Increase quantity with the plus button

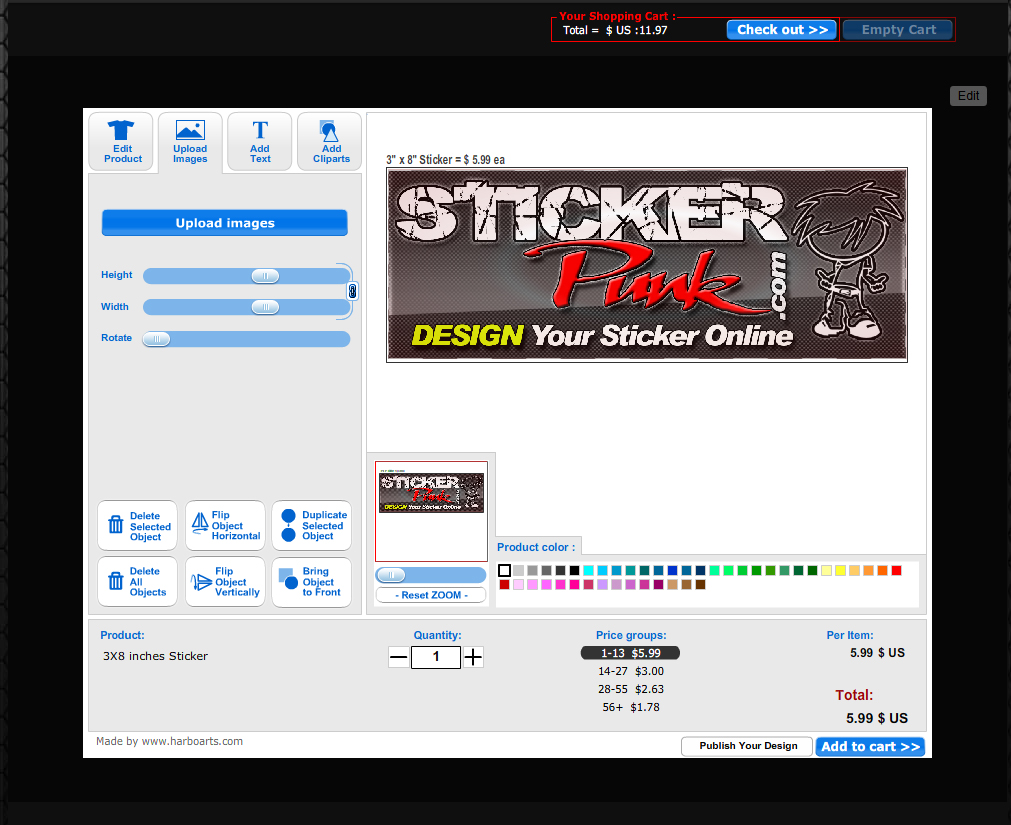pos(473,657)
